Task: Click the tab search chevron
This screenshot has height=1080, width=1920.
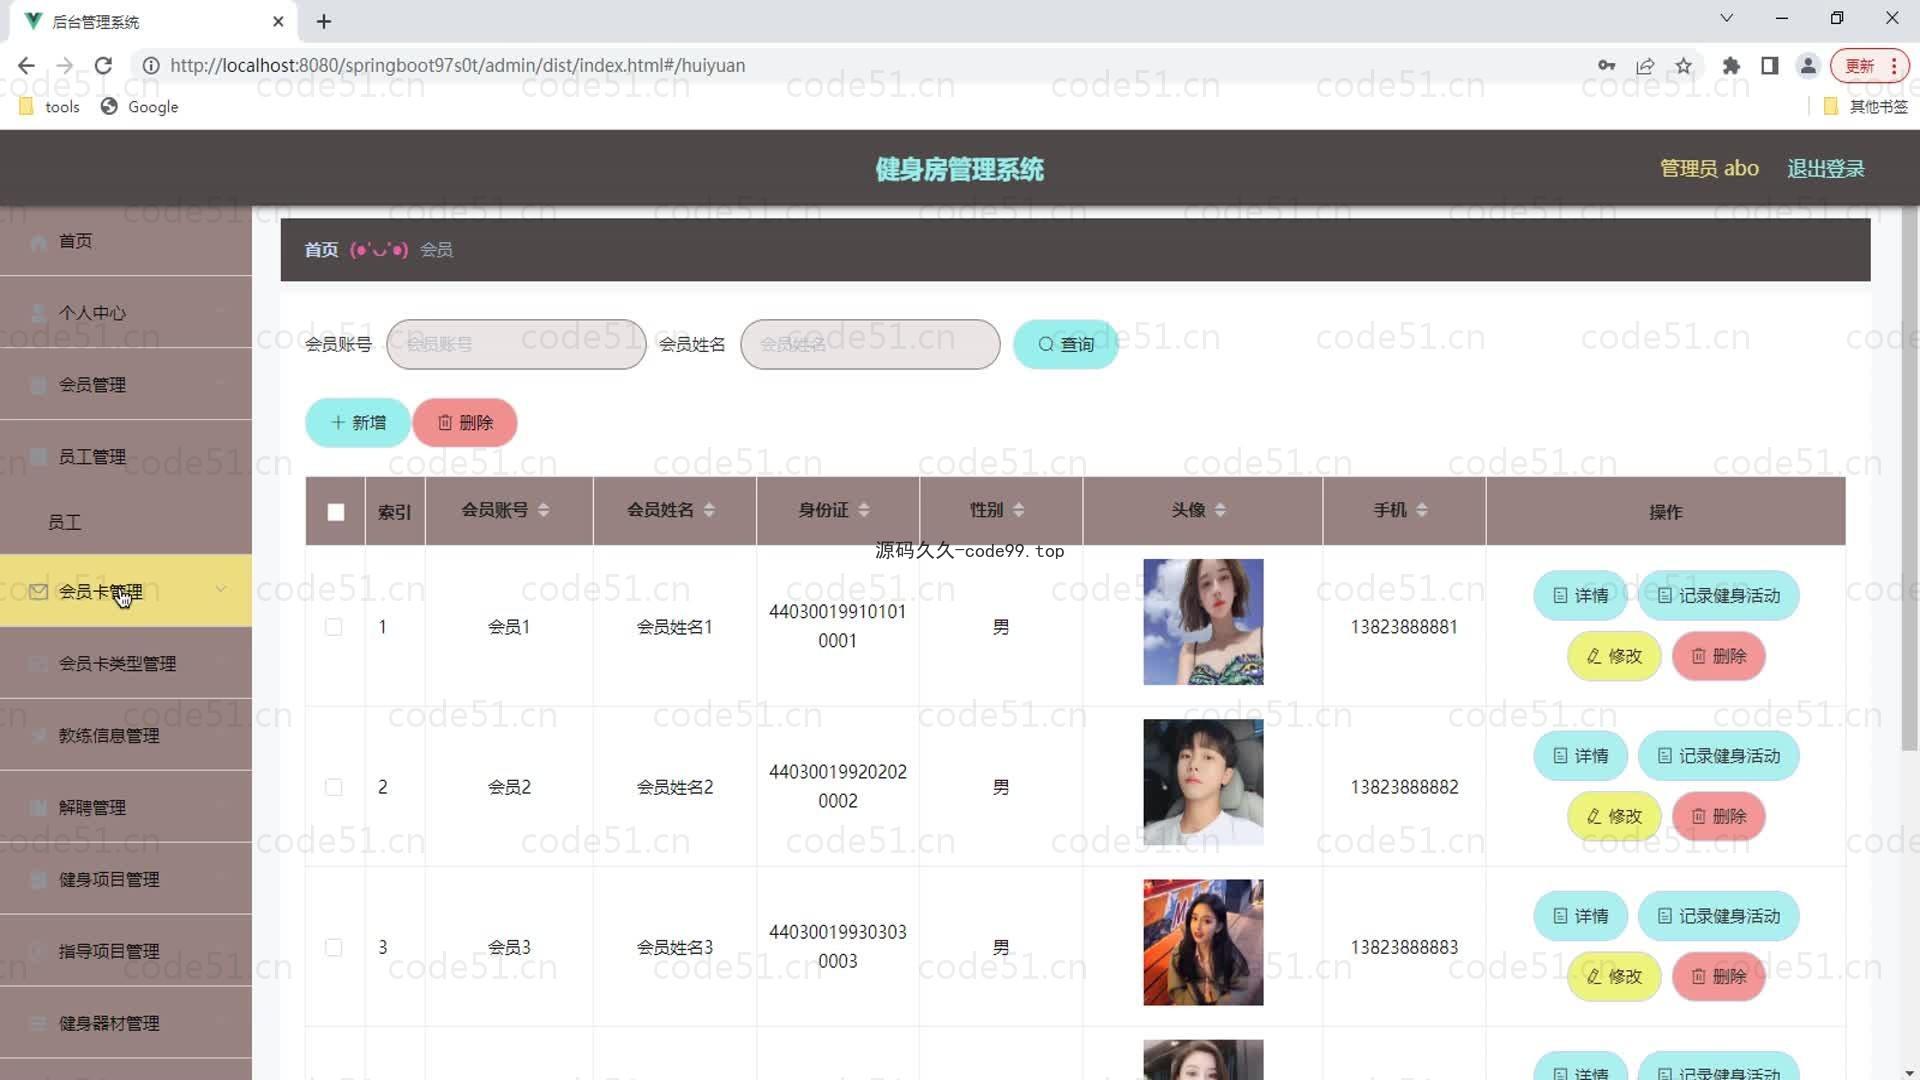Action: pyautogui.click(x=1726, y=18)
